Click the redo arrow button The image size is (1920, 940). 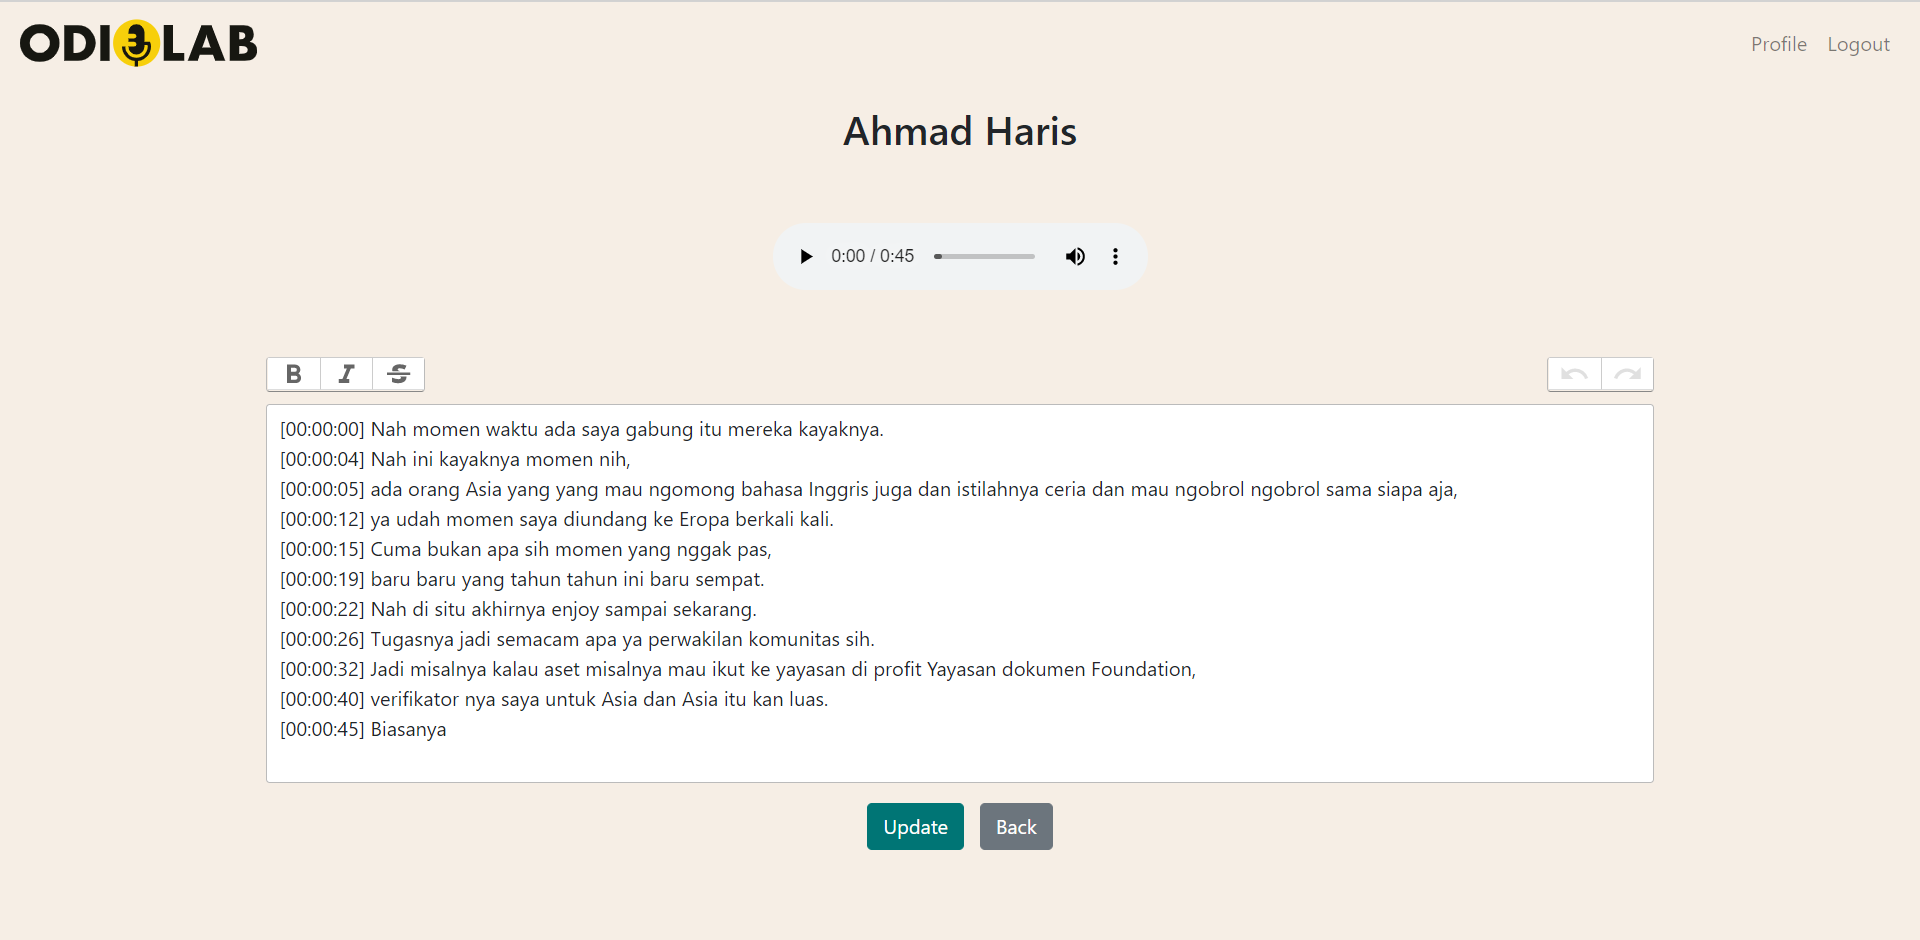click(x=1627, y=374)
